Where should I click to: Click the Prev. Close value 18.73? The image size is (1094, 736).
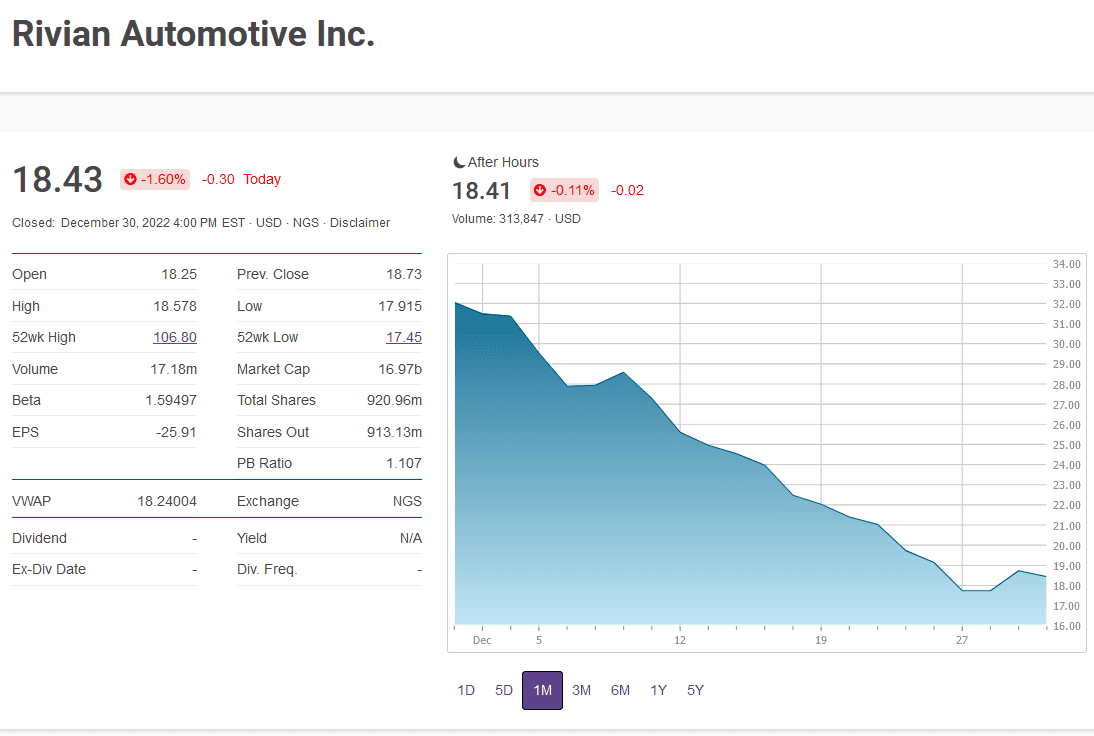coord(404,274)
